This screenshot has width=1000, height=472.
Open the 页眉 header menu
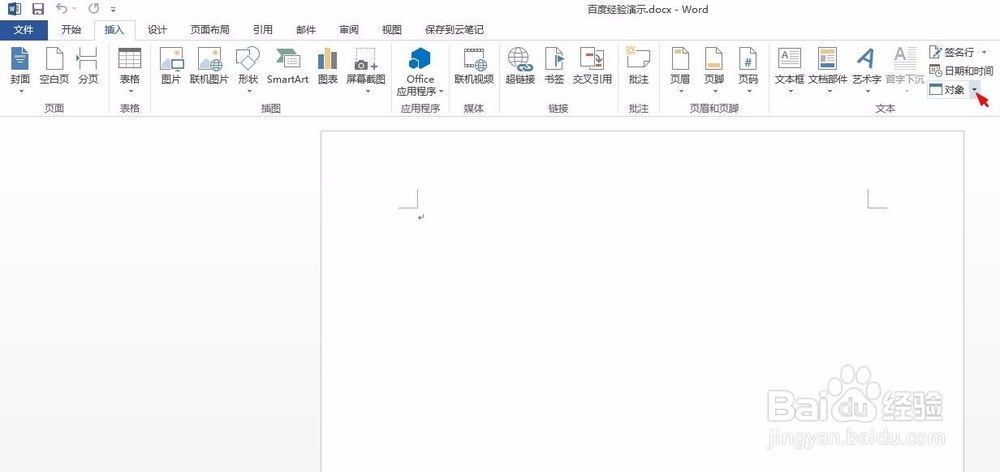[680, 70]
